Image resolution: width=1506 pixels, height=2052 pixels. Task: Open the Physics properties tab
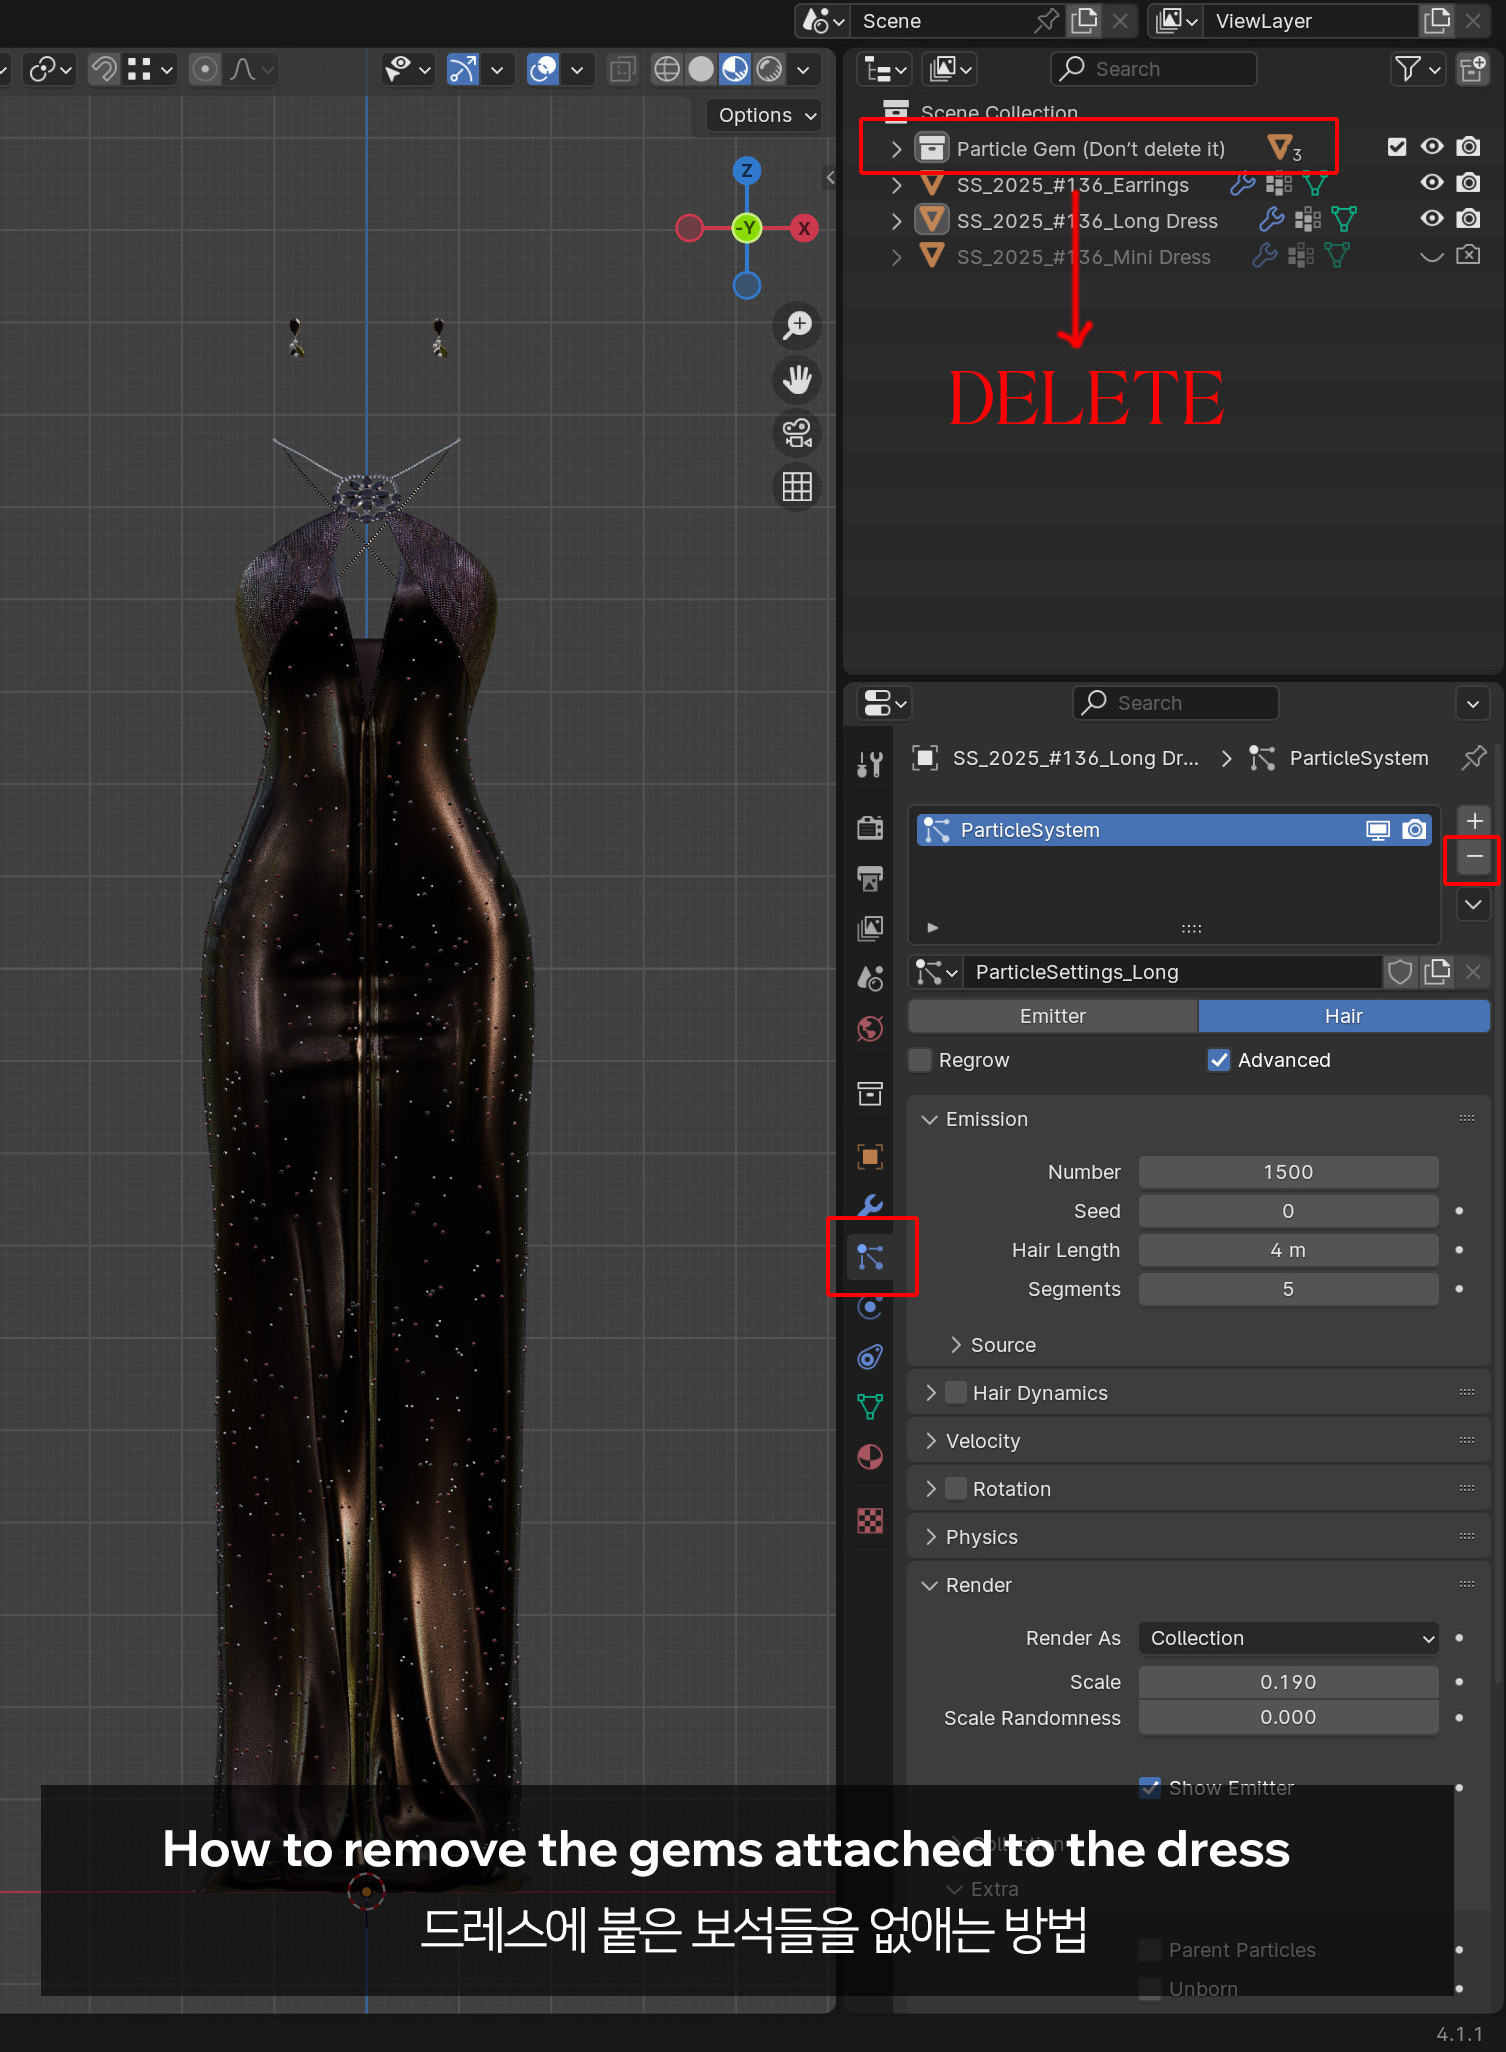click(x=870, y=1307)
